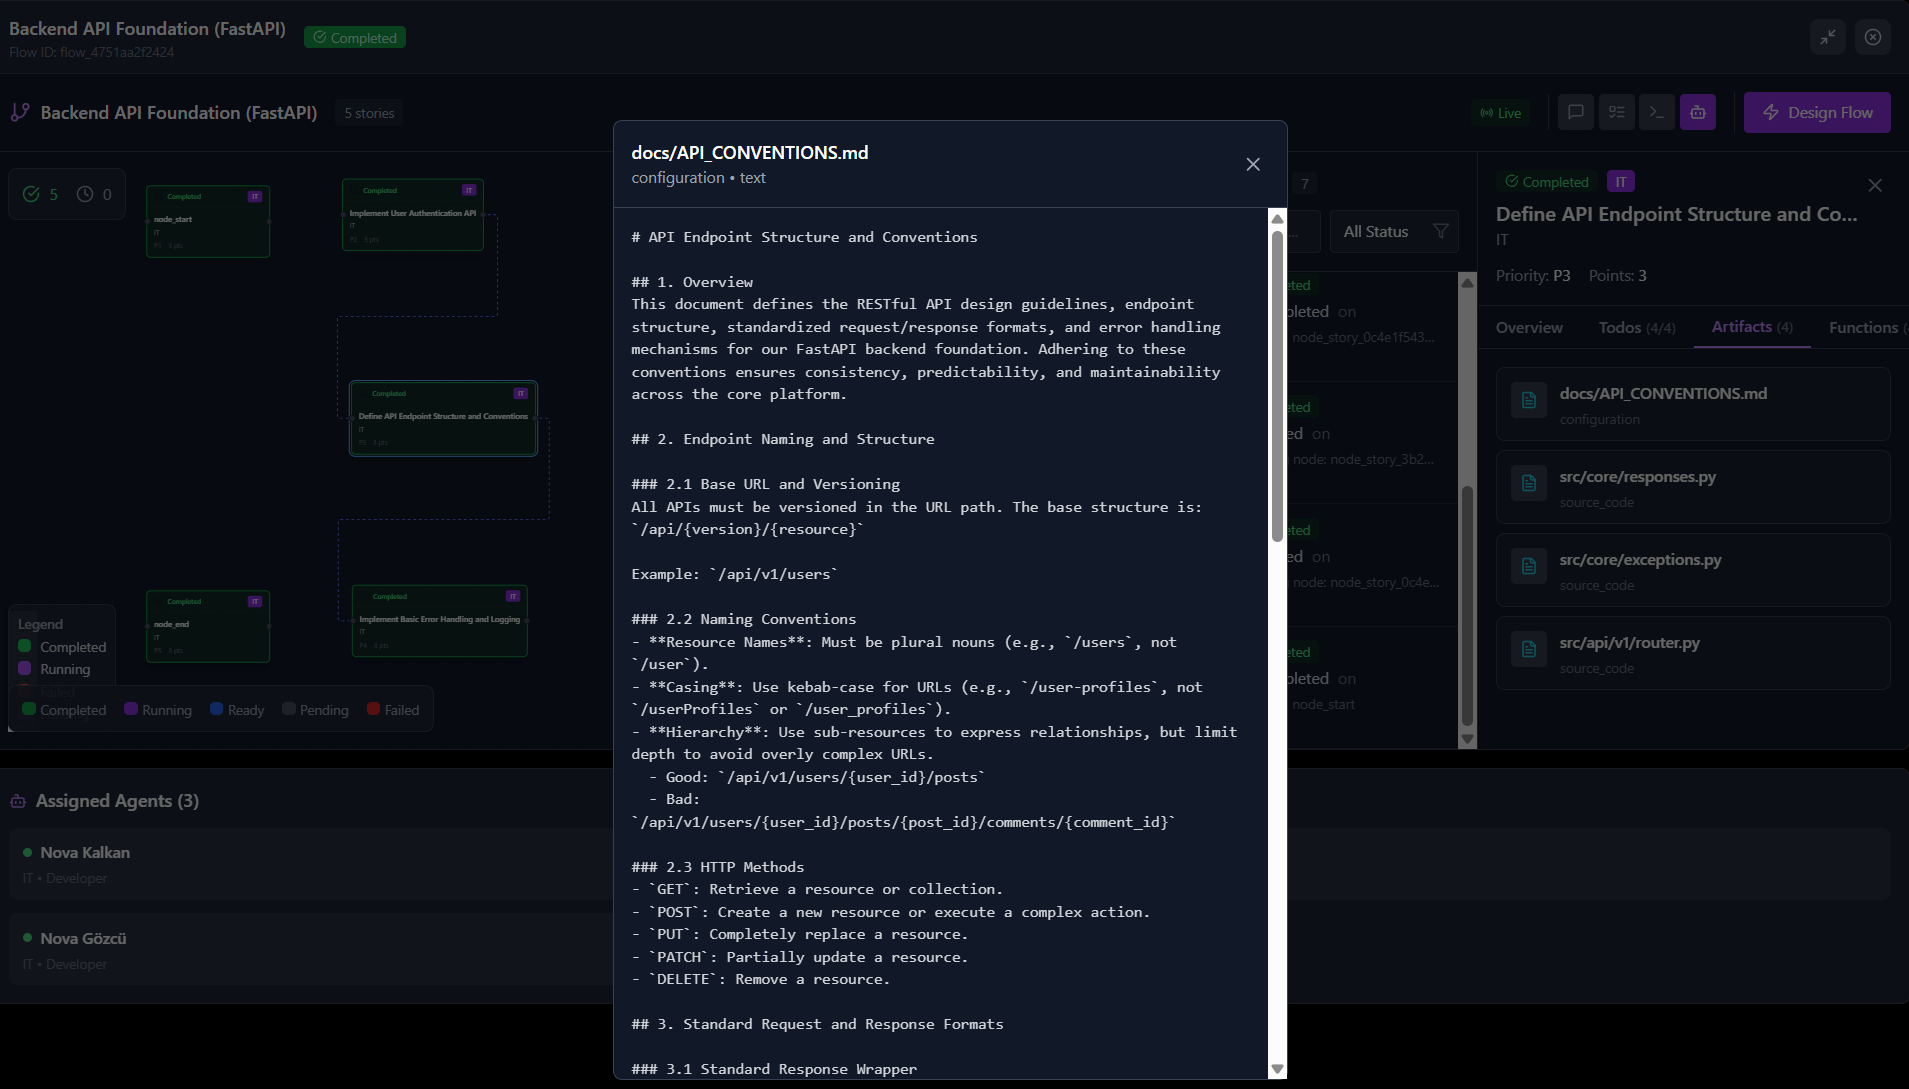Open the task checklist icon in toolbar
Viewport: 1909px width, 1089px height.
(x=1617, y=112)
